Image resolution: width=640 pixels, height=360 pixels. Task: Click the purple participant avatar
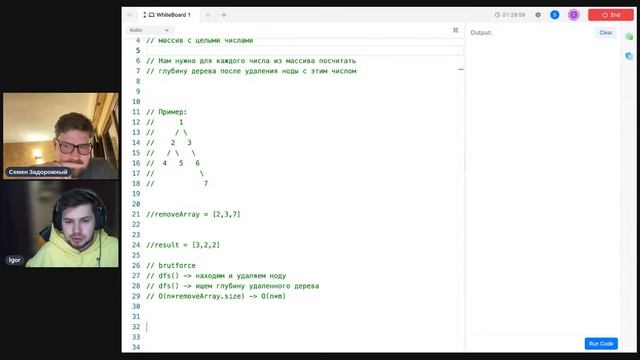pyautogui.click(x=573, y=15)
